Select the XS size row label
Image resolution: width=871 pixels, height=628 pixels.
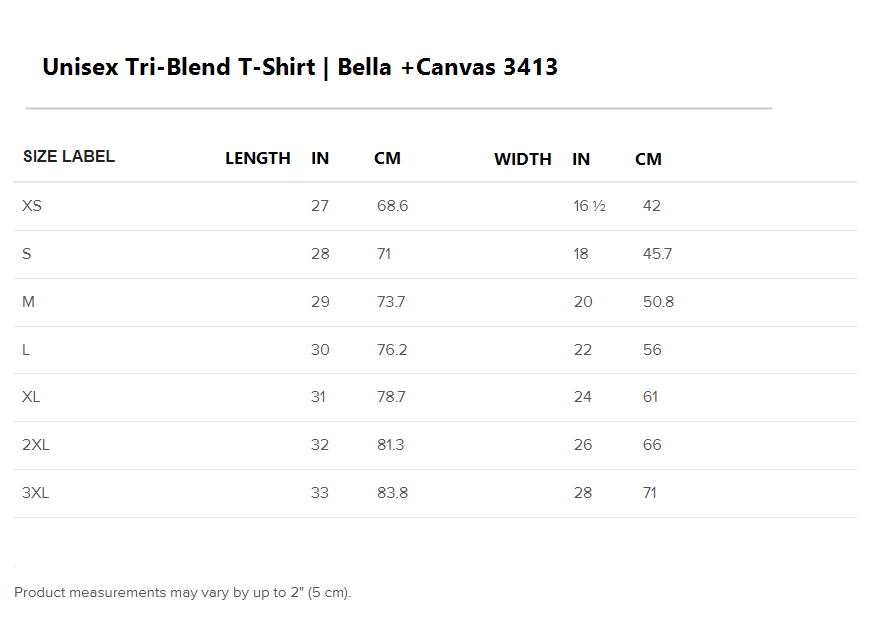pyautogui.click(x=32, y=206)
